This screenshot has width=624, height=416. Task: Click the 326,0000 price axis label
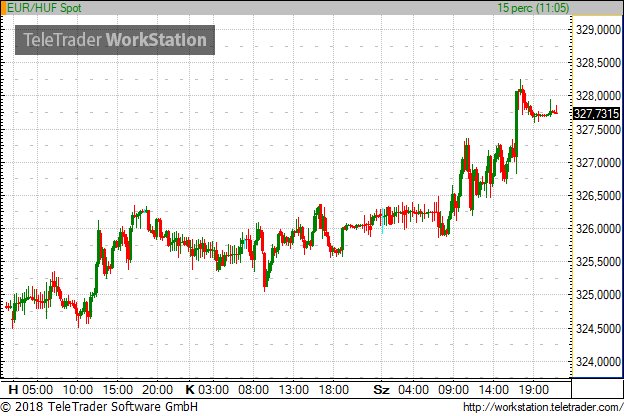coord(598,229)
